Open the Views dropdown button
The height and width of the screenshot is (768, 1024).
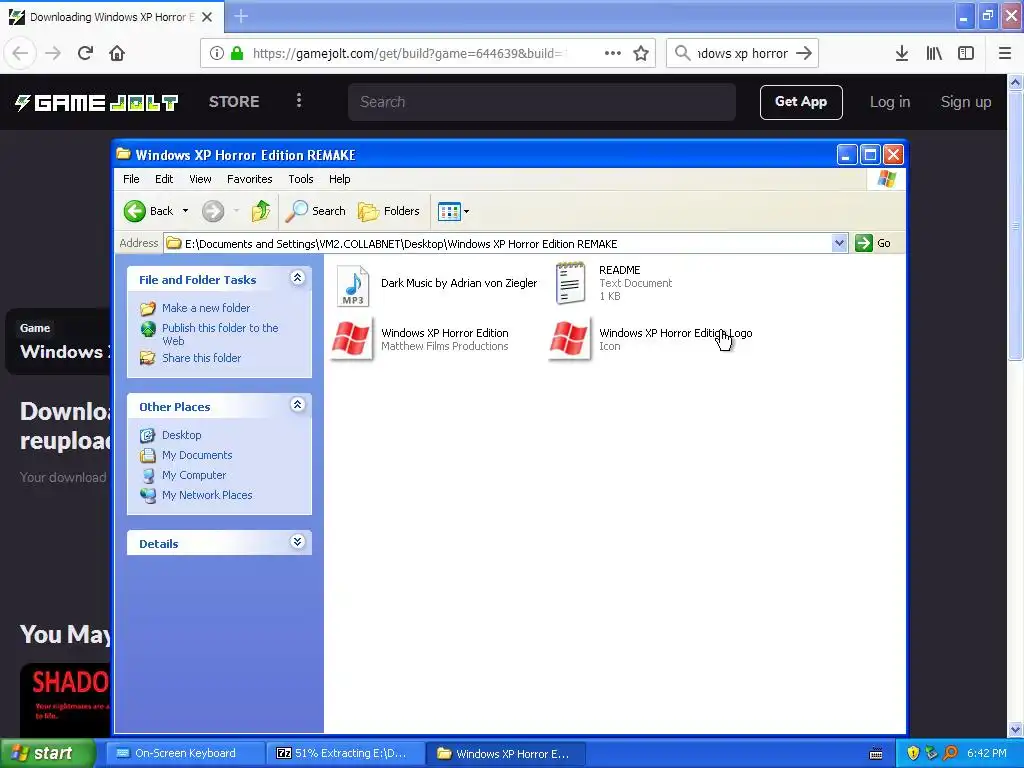[x=453, y=211]
